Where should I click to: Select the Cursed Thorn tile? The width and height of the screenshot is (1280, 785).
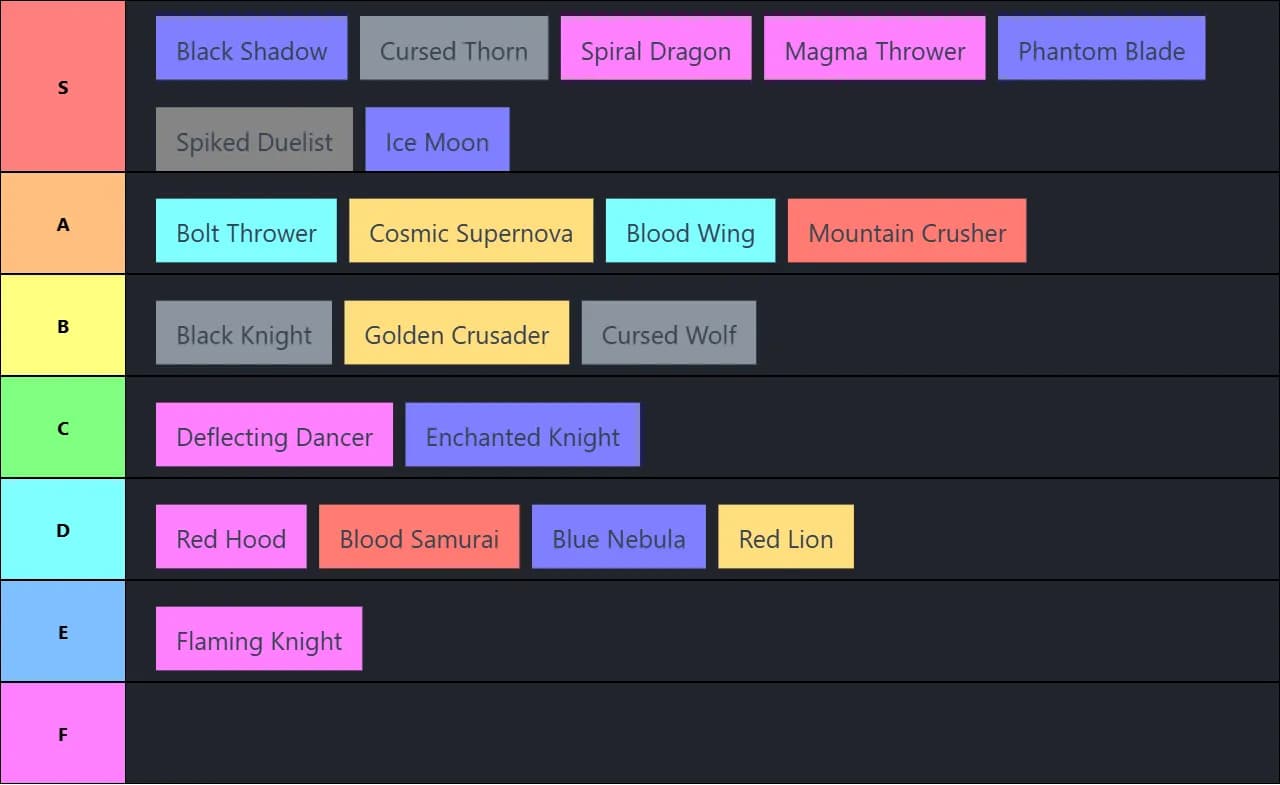coord(454,48)
